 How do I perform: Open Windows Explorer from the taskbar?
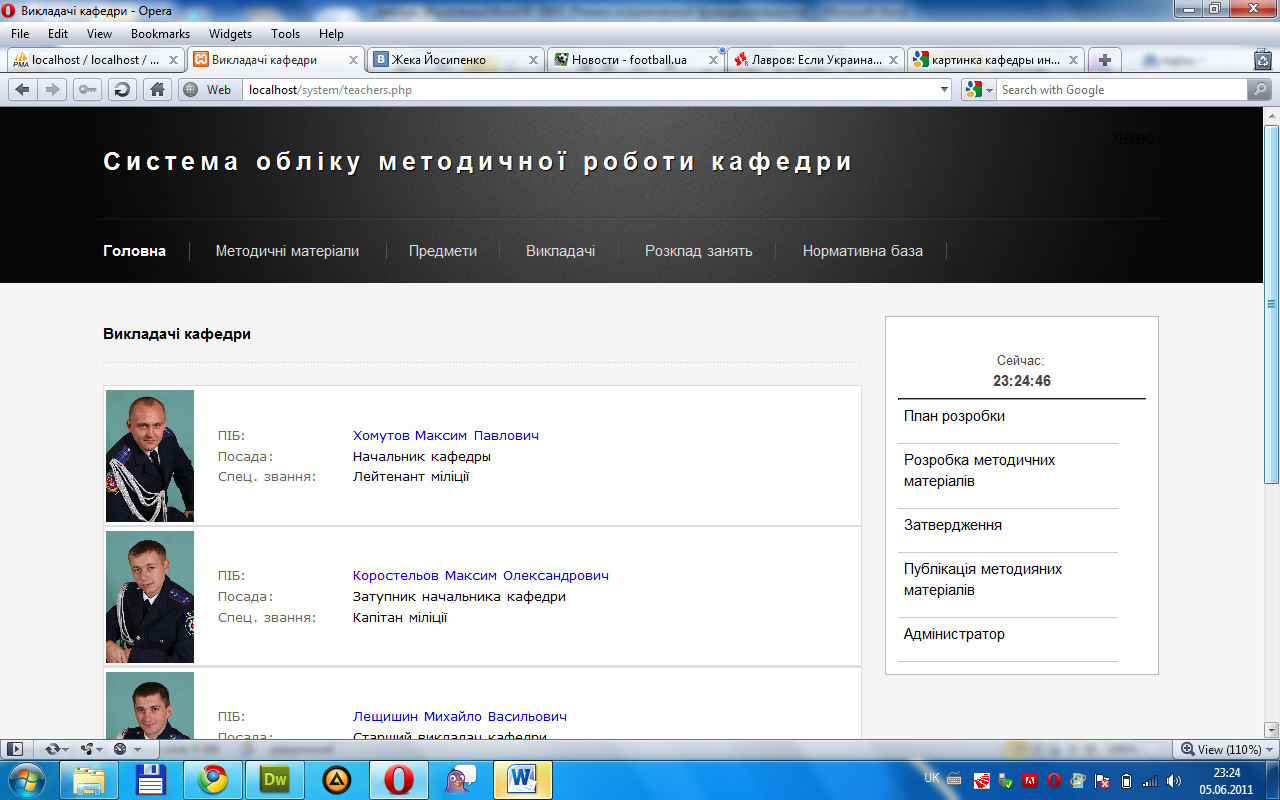pos(90,780)
